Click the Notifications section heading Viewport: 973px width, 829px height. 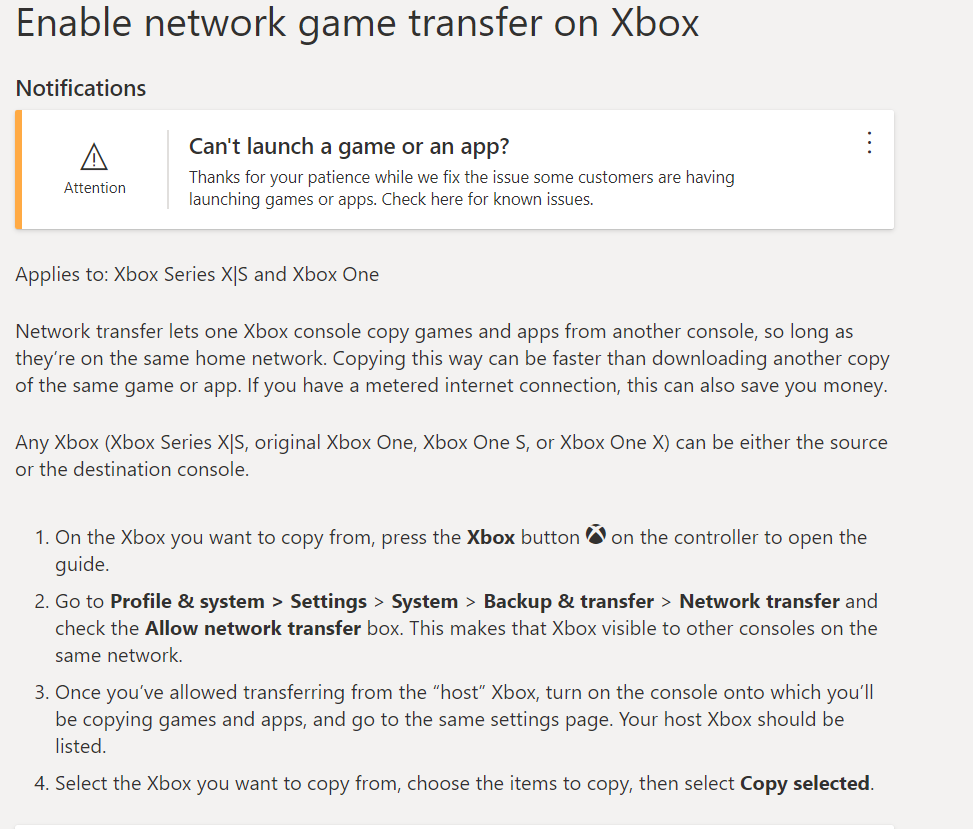[x=81, y=88]
